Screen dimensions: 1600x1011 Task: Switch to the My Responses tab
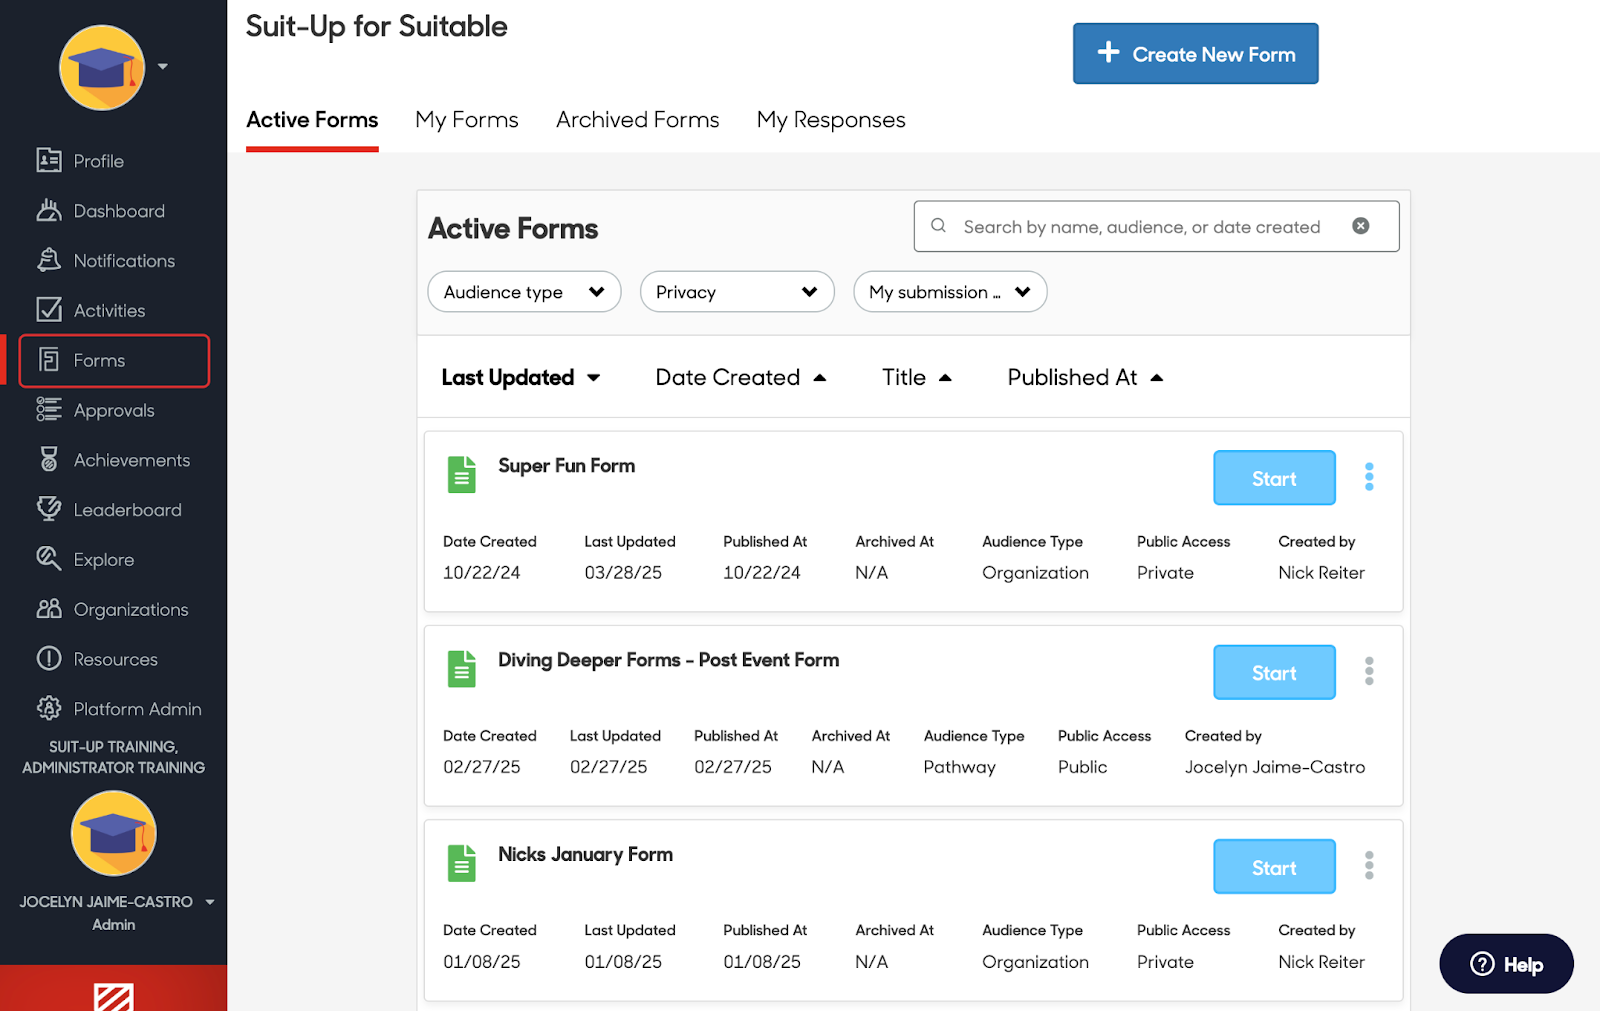(831, 120)
